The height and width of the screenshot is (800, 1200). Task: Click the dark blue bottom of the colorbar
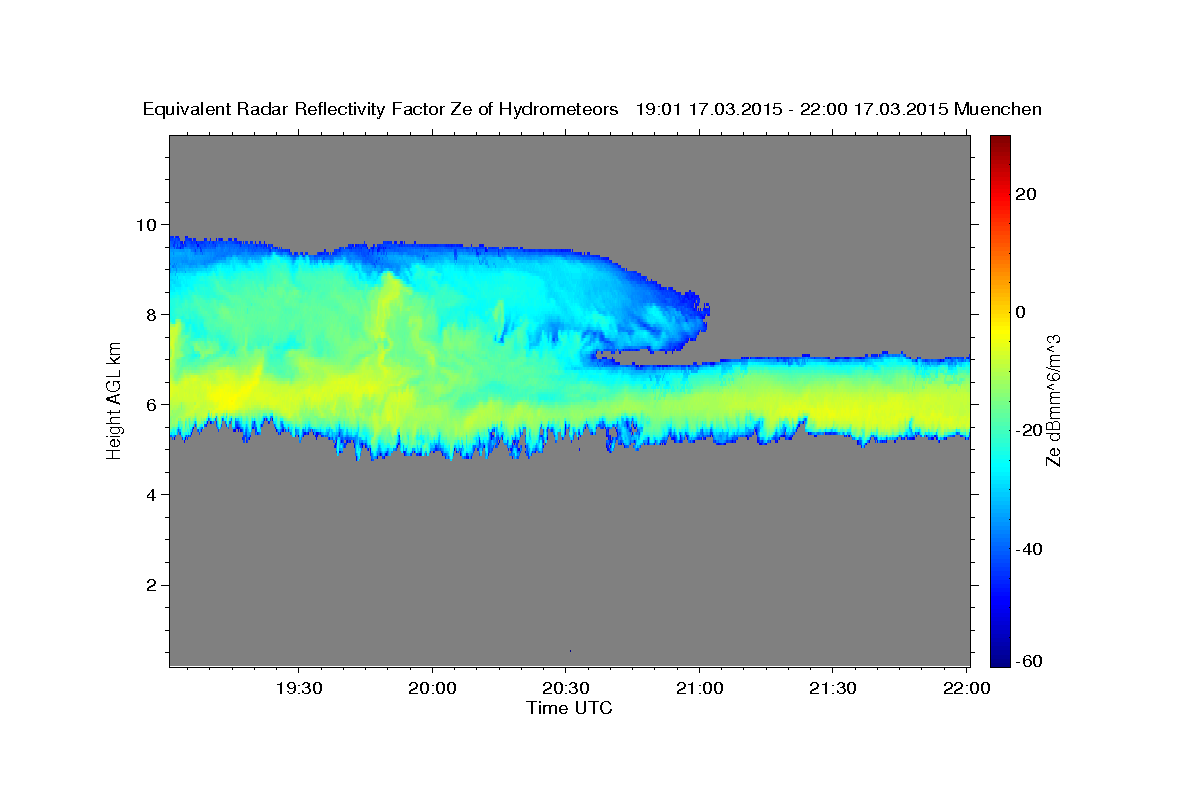(x=1000, y=658)
